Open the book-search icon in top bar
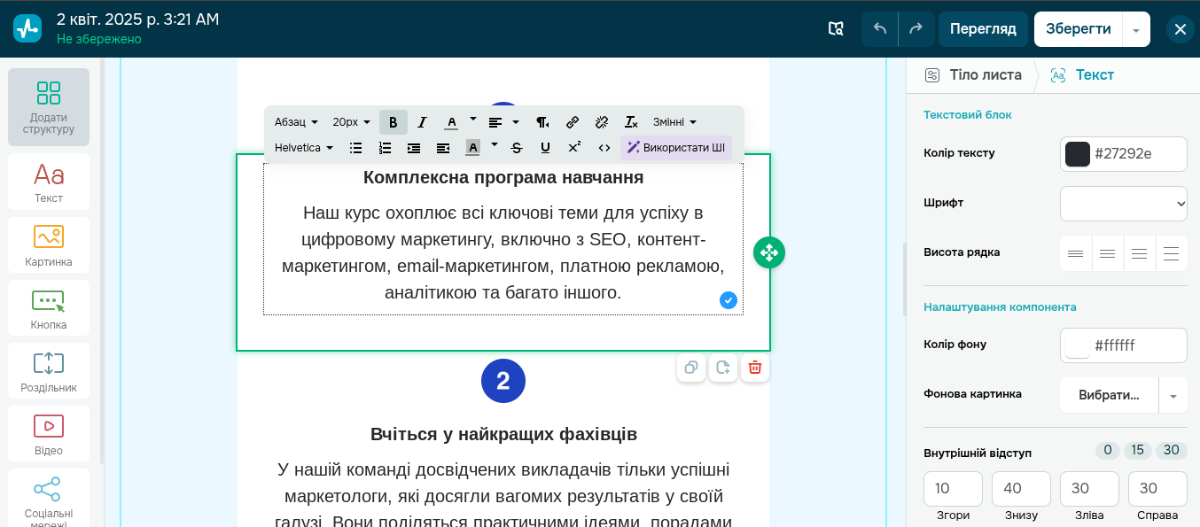1200x527 pixels. (x=836, y=29)
